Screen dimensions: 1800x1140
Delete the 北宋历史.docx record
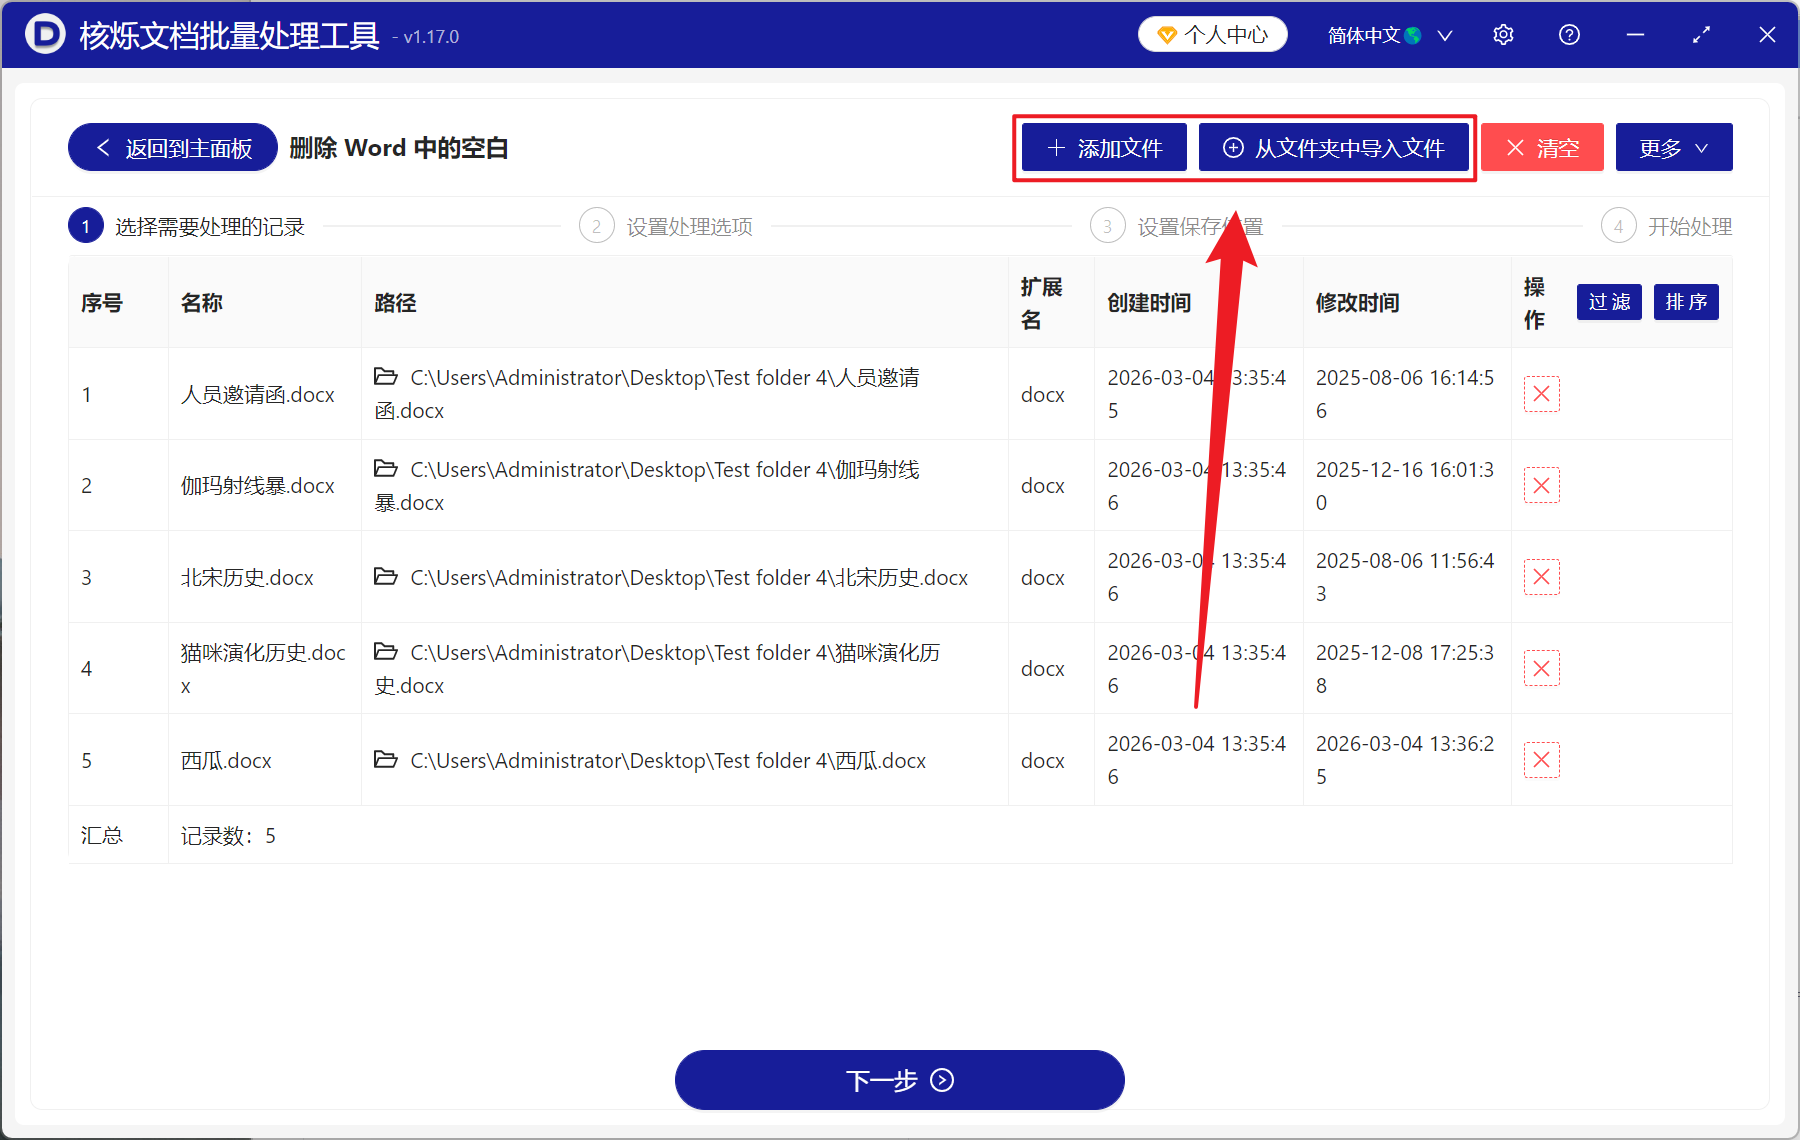tap(1541, 577)
